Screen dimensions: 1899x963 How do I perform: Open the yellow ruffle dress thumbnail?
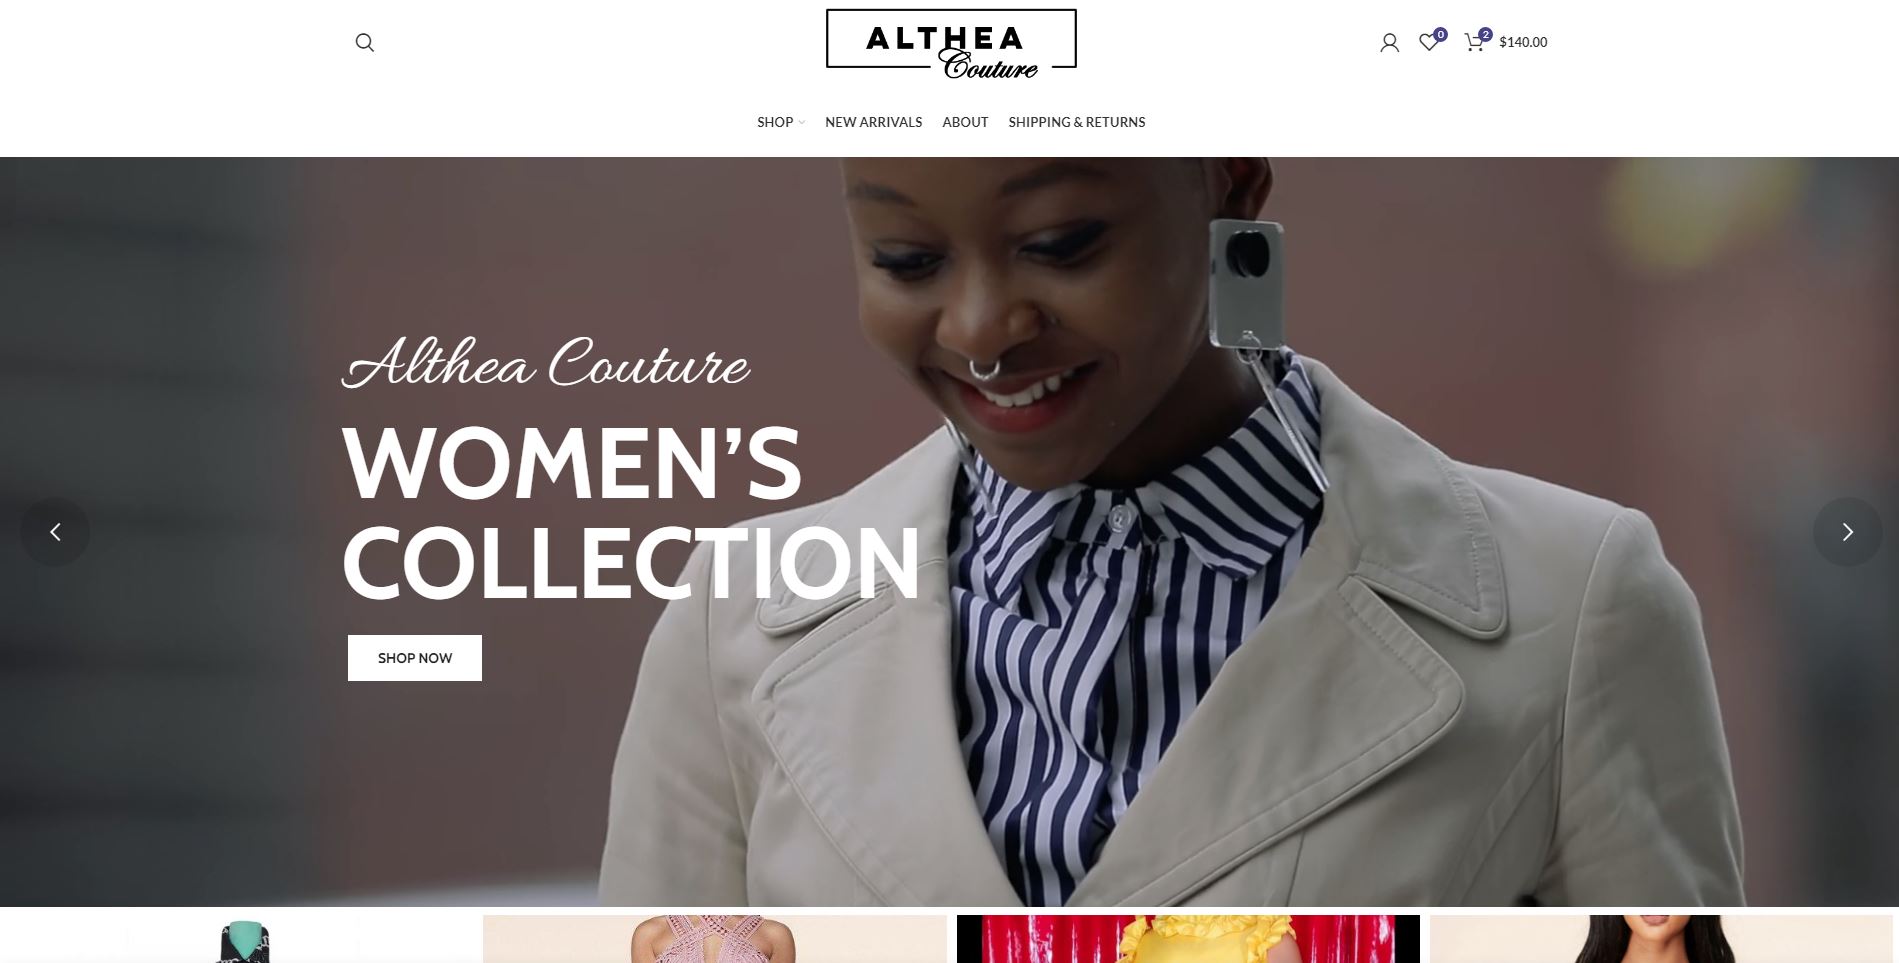[x=1188, y=938]
